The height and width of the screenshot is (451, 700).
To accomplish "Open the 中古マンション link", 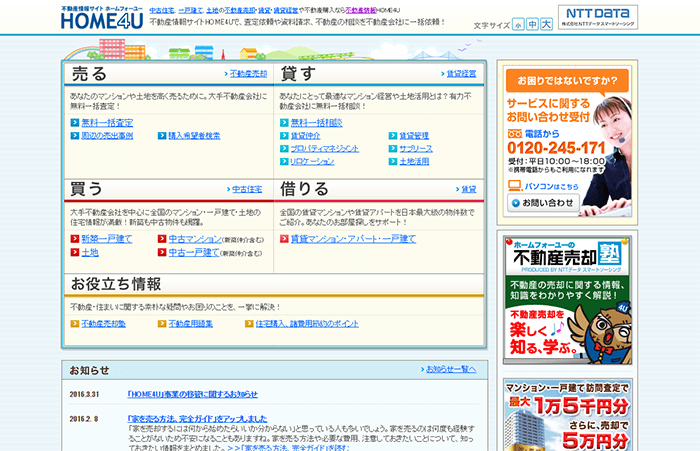I will coord(195,239).
